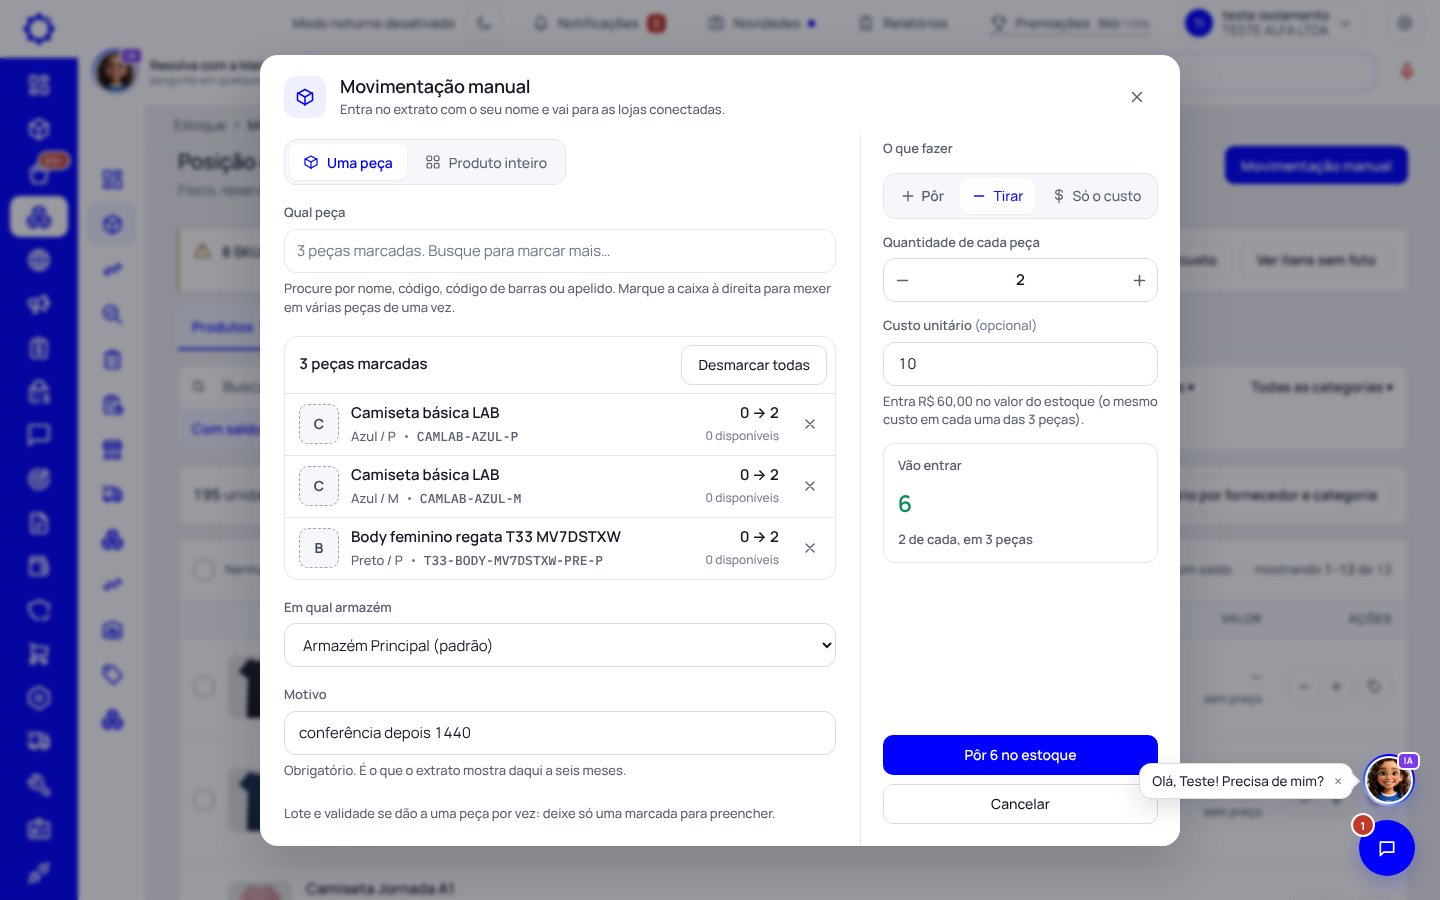Click SKU code T33-BODY-MV7DSTXW-PRE-P
The width and height of the screenshot is (1440, 900).
513,561
